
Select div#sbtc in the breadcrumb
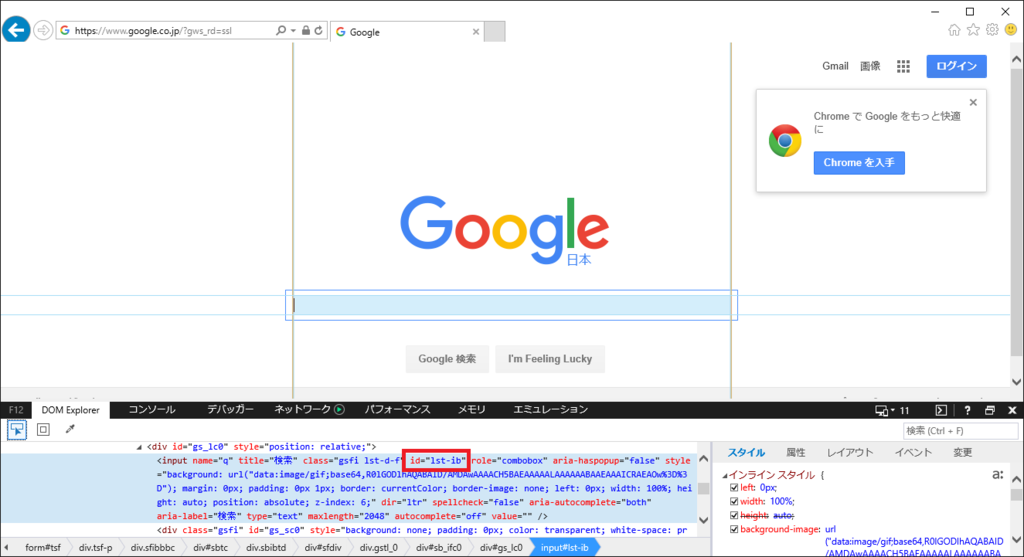click(x=210, y=548)
